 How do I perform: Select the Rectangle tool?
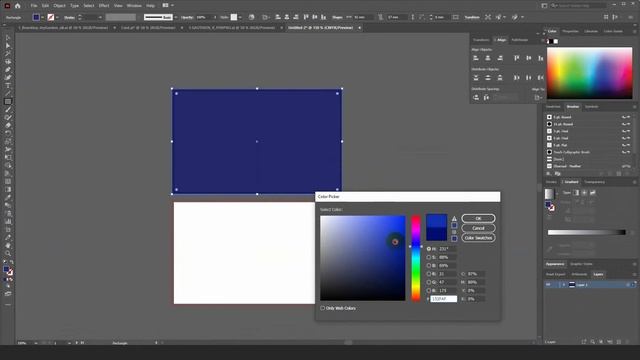[x=8, y=102]
